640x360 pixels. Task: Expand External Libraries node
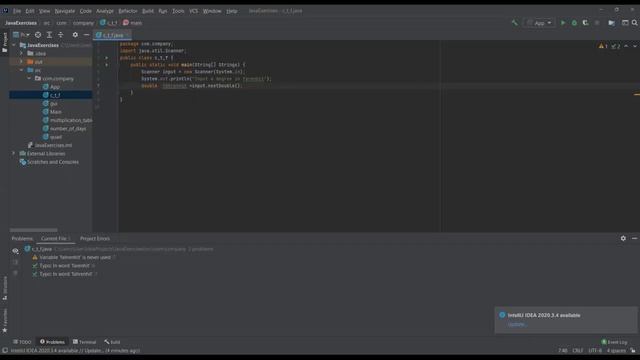pyautogui.click(x=14, y=153)
